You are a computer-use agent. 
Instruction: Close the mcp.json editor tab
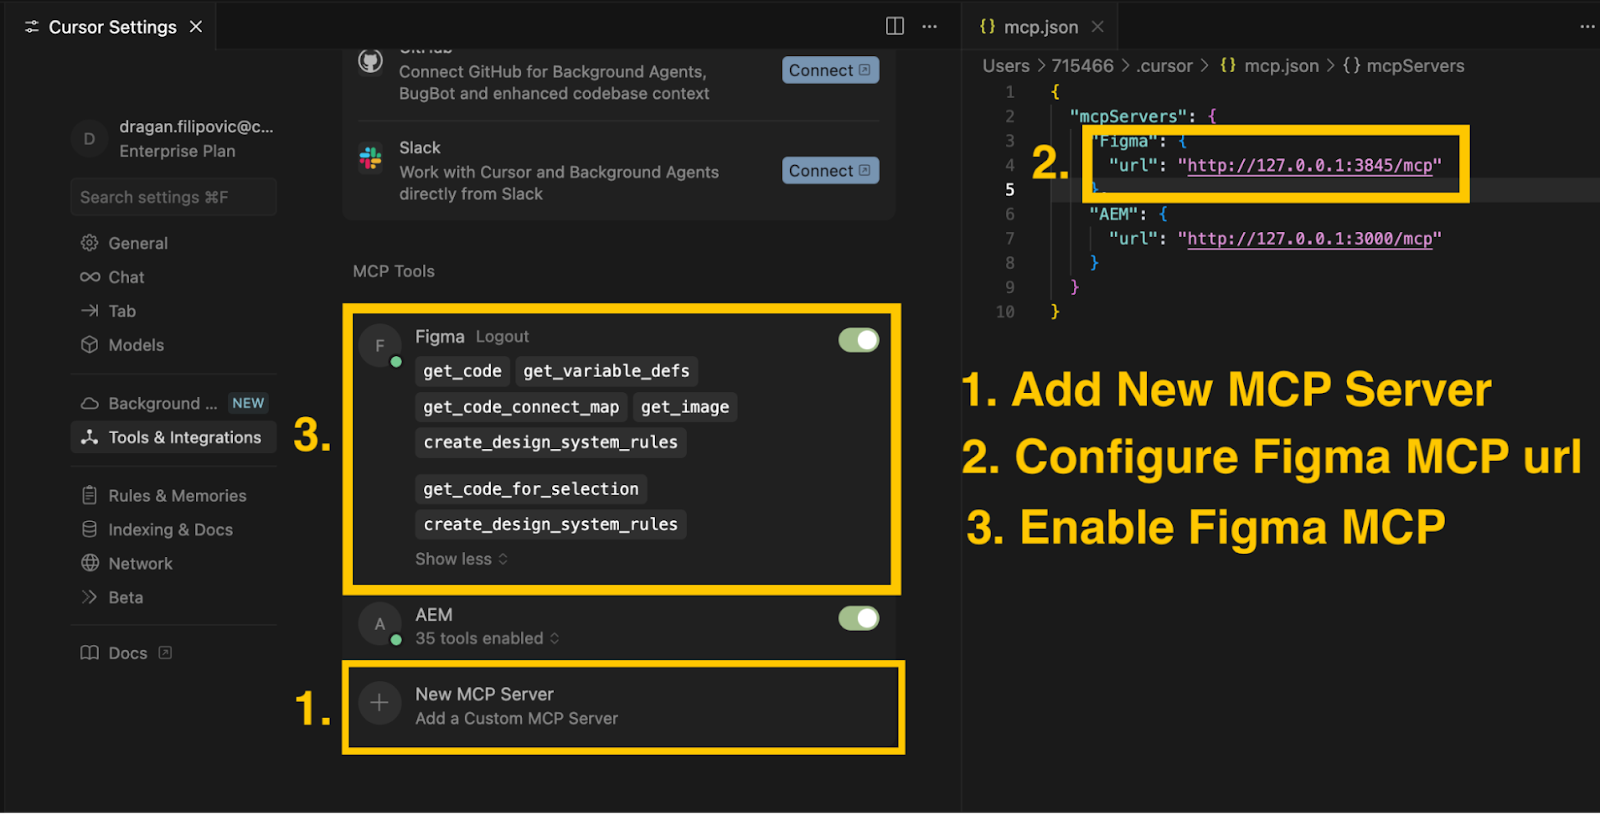1098,27
